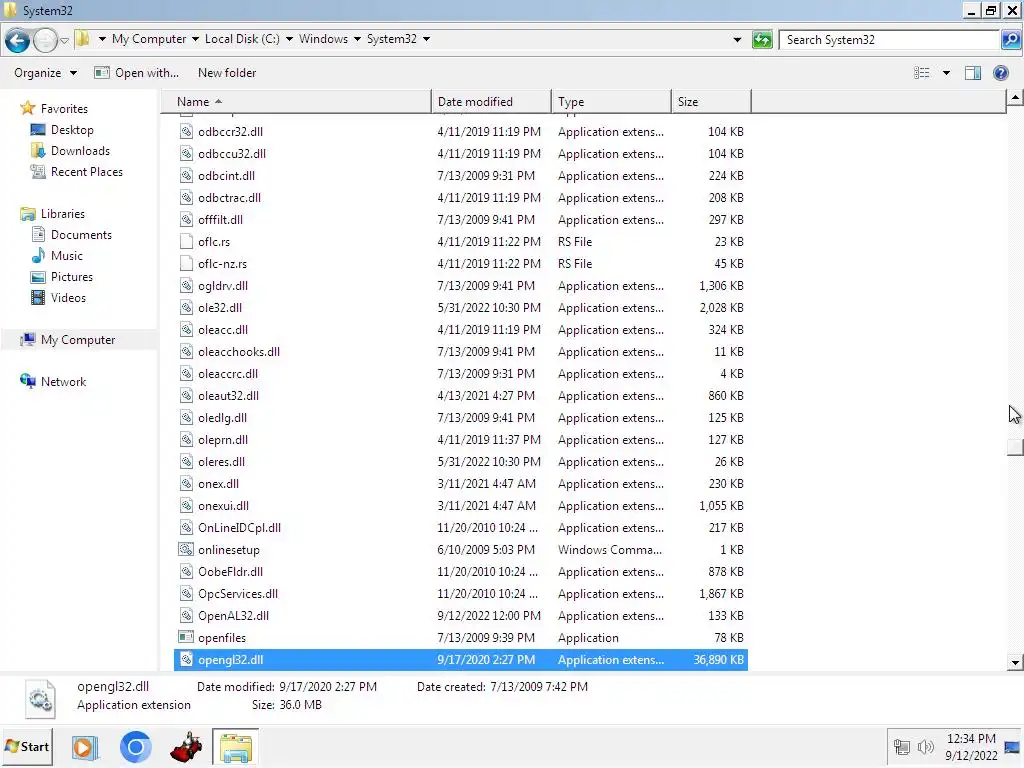Click the taskbar clock showing 12:34 PM
Screen dimensions: 1024x768
pyautogui.click(x=971, y=739)
